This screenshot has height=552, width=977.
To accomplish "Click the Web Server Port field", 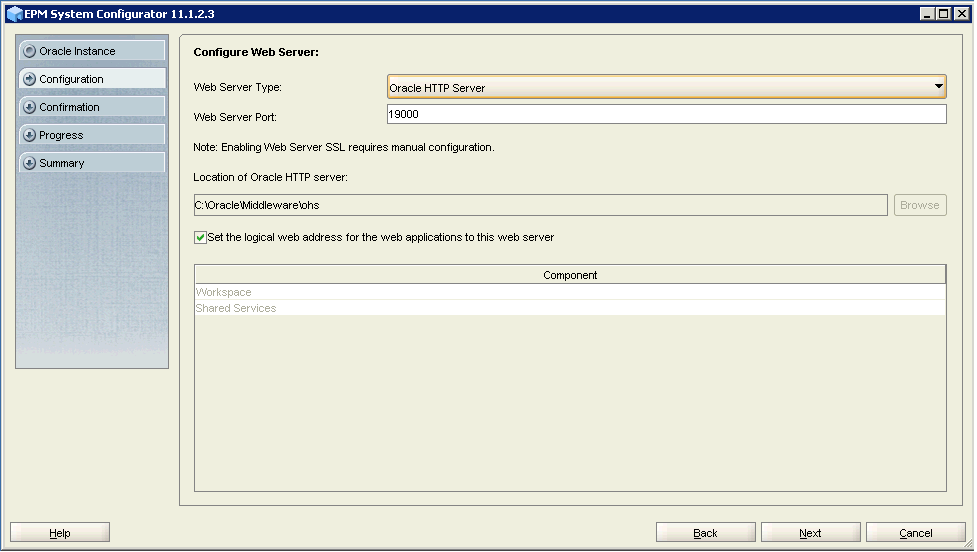I will click(666, 115).
